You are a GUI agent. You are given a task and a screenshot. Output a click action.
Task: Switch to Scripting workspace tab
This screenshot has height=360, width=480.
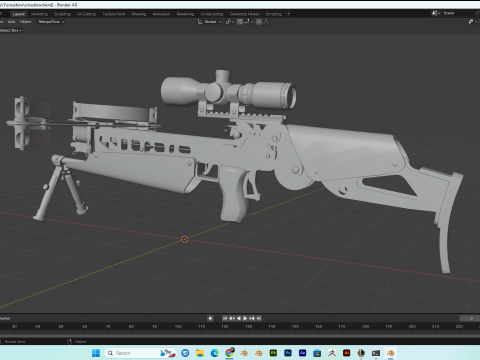tap(274, 14)
